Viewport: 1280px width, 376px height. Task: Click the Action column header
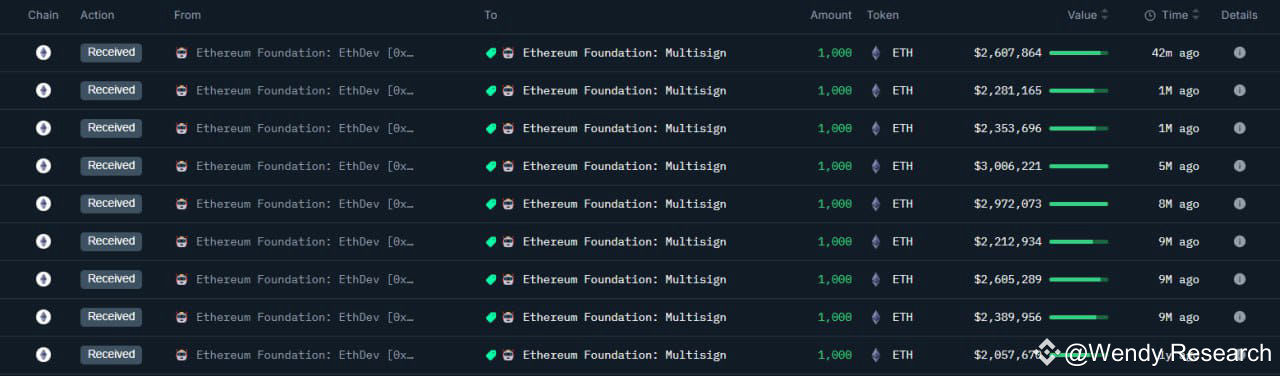pos(97,15)
